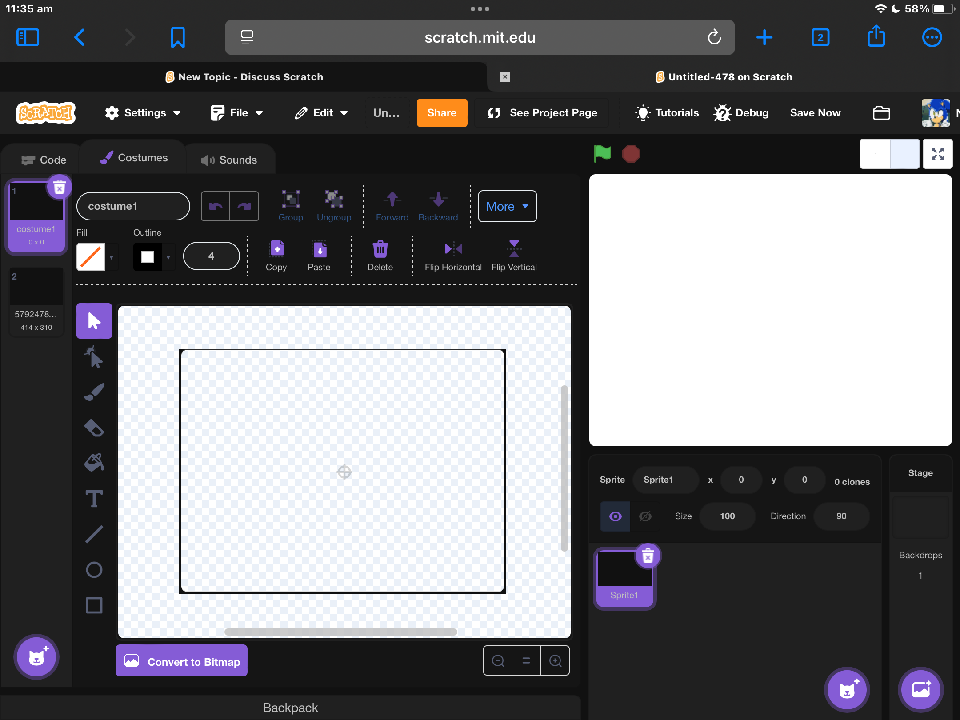Open the Fill color swatch

90,257
